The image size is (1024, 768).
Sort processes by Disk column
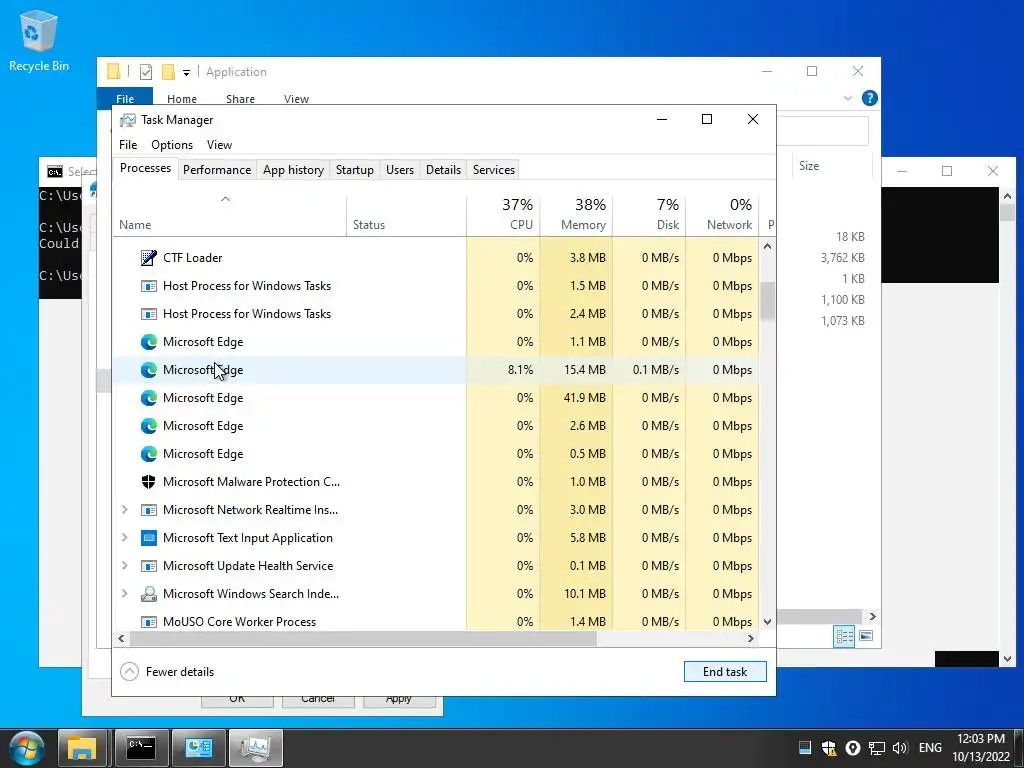coord(649,216)
